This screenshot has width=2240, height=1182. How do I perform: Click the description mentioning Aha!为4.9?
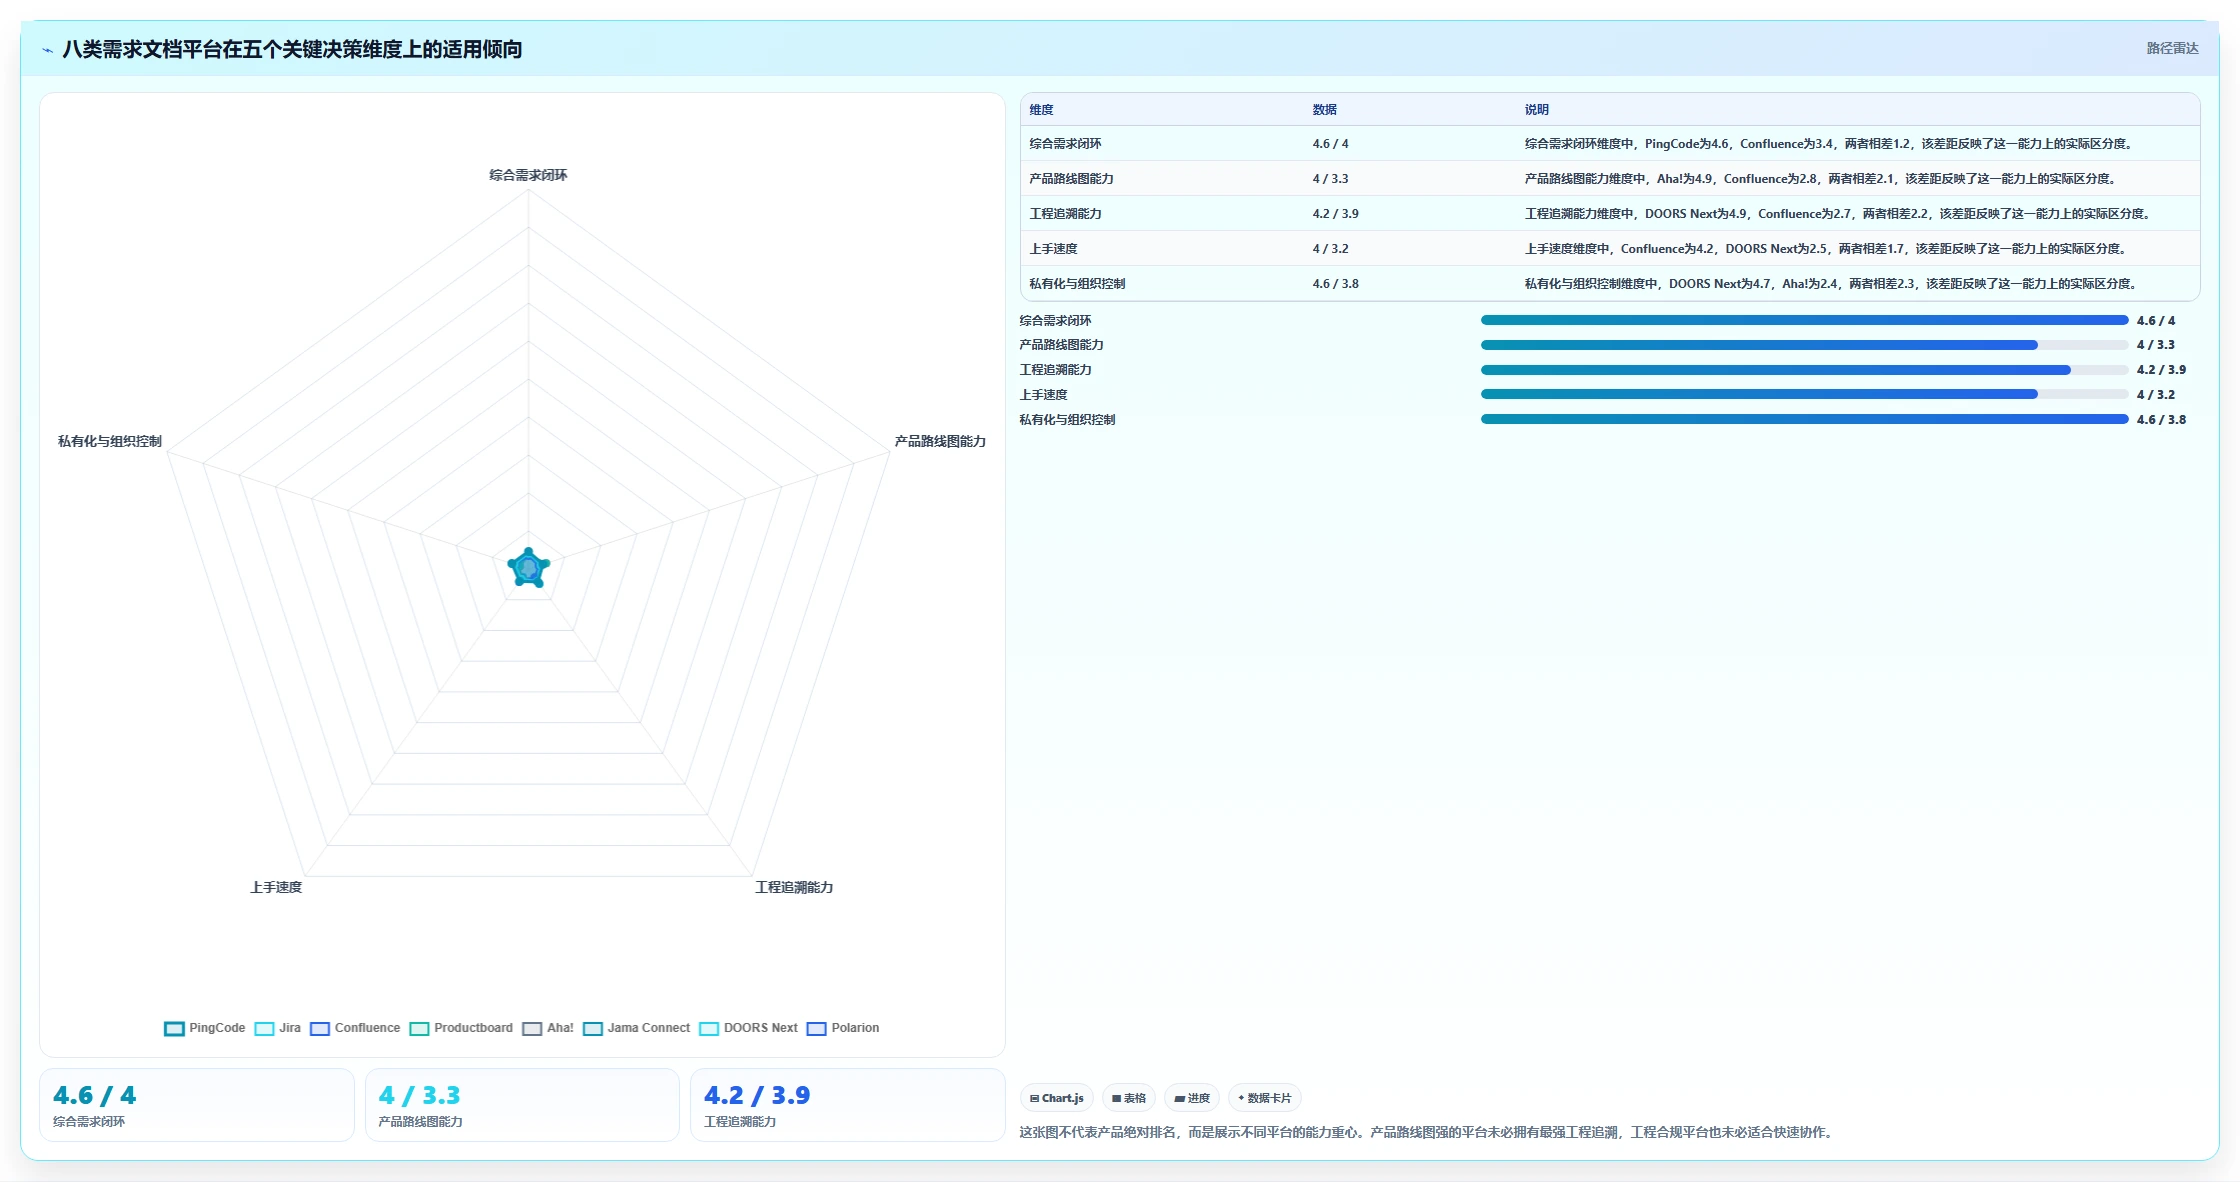1822,179
